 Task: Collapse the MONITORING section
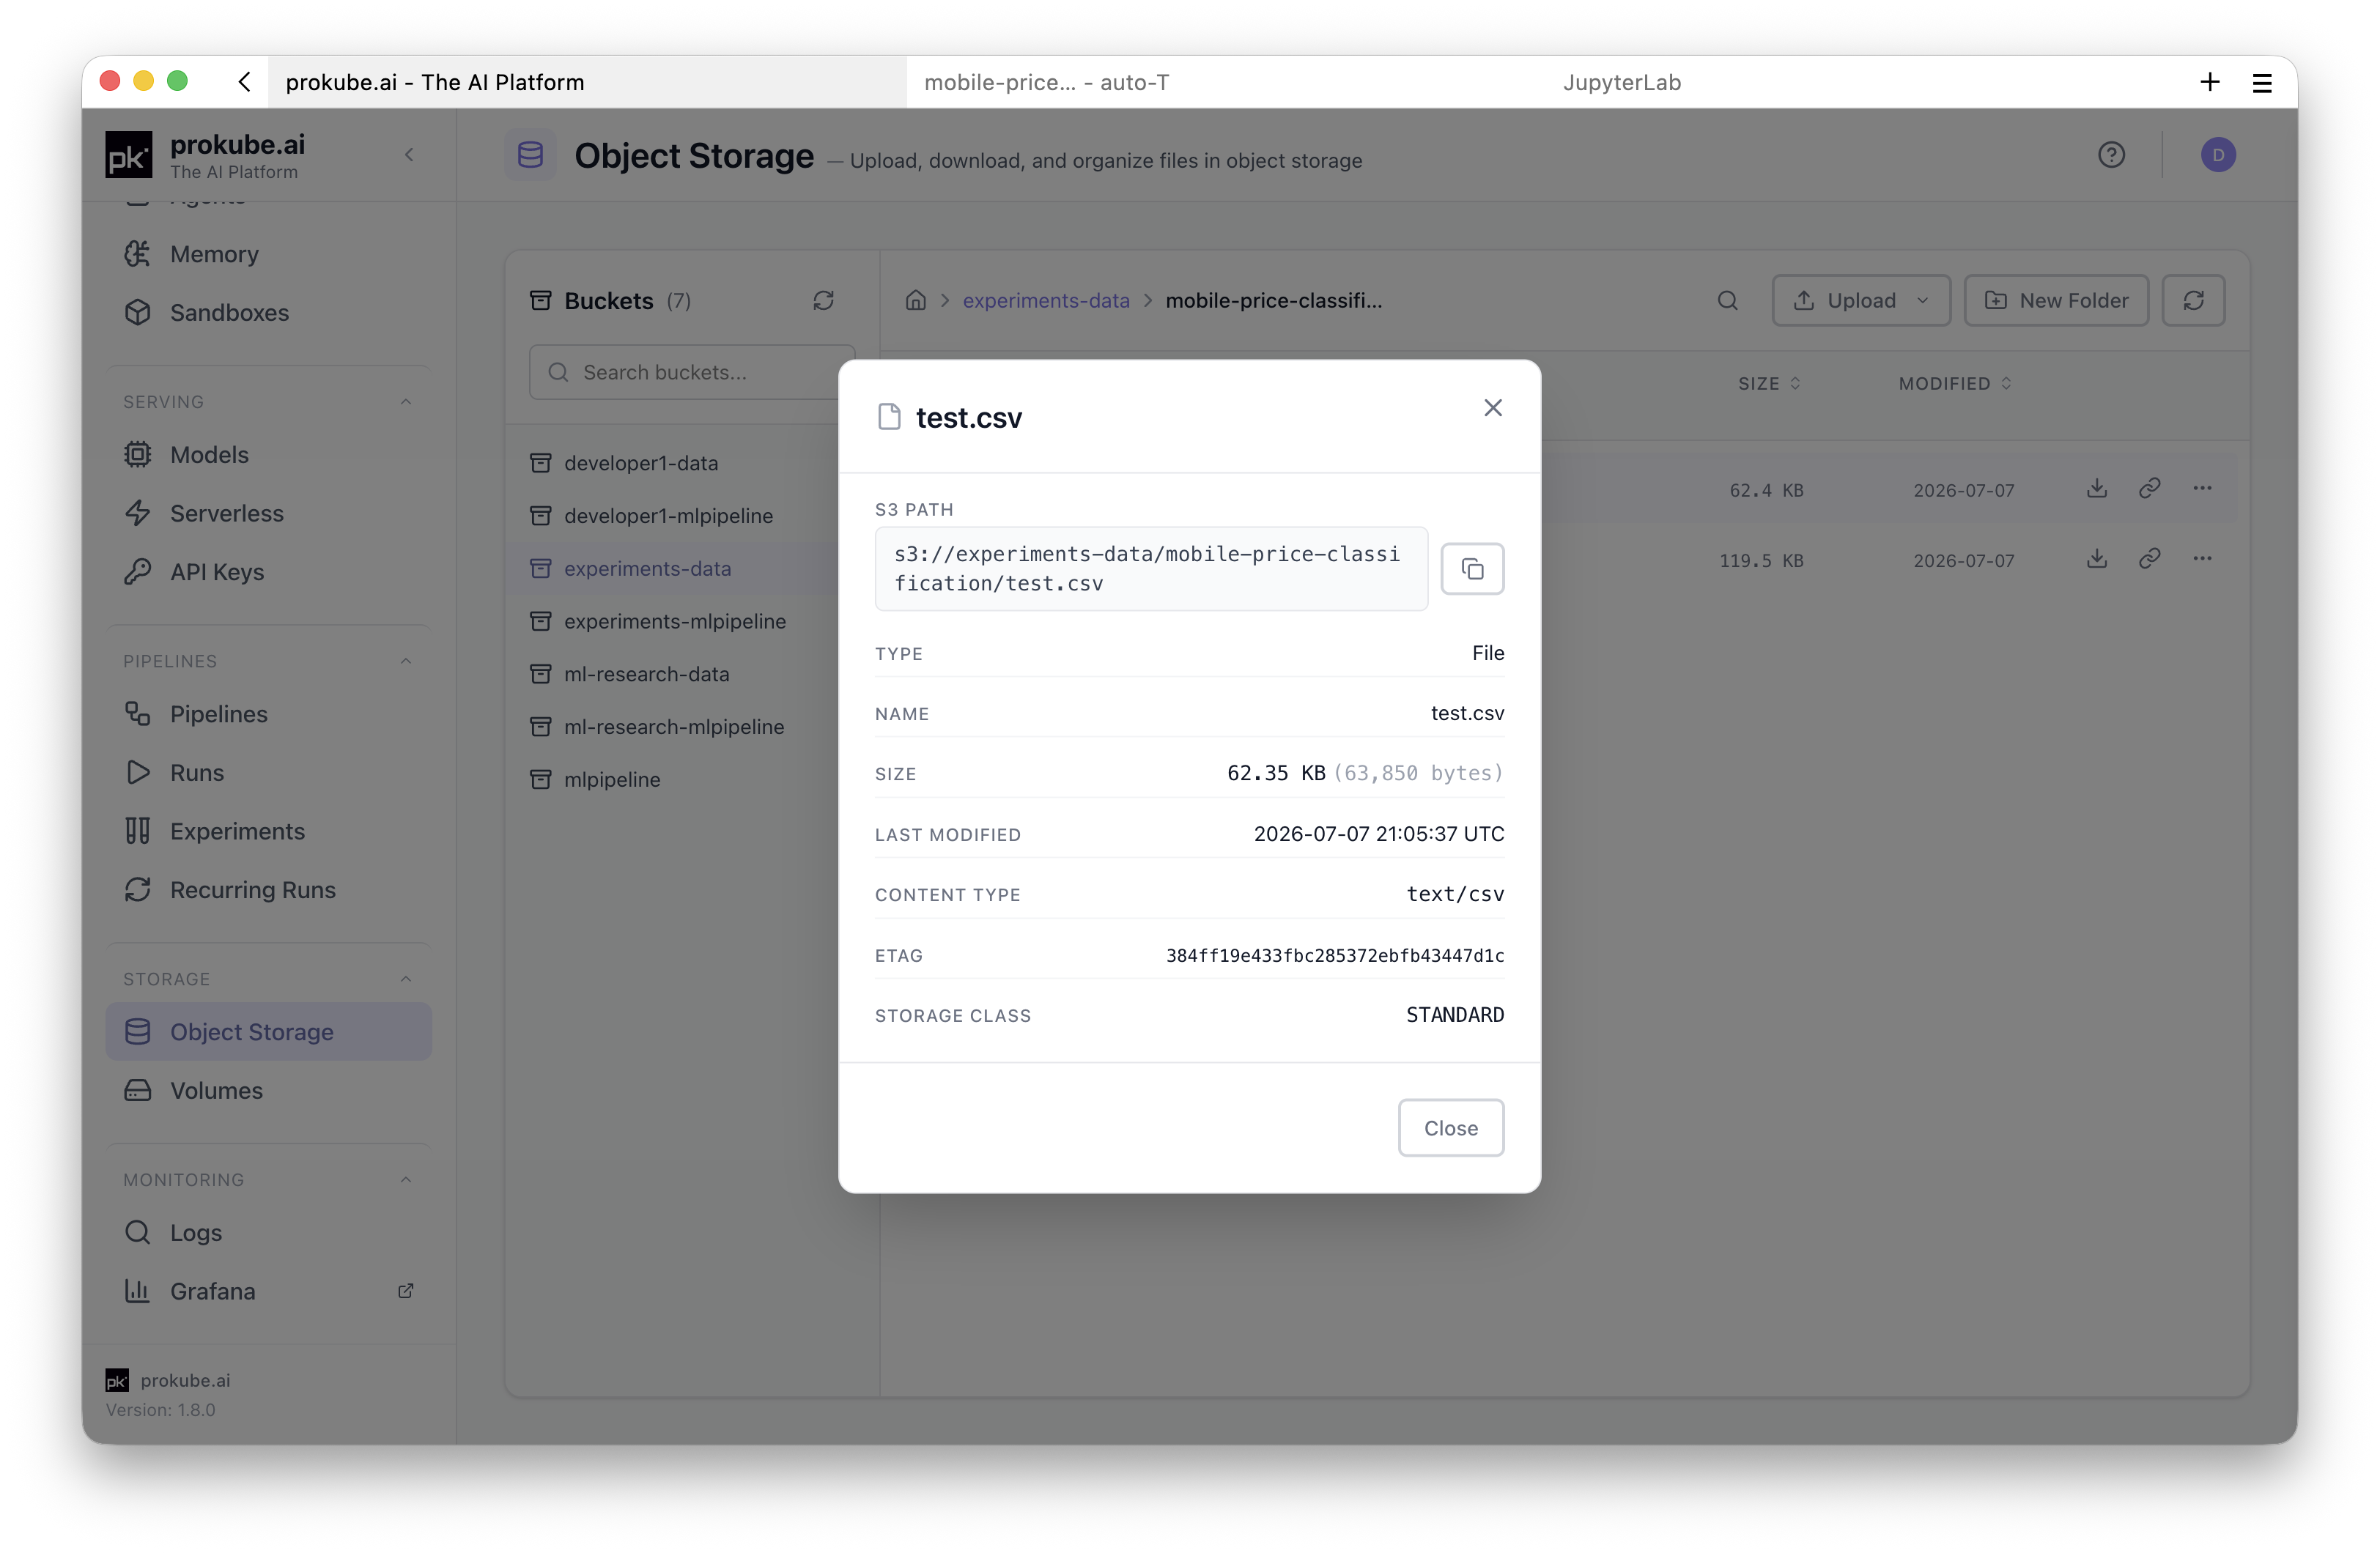406,1180
